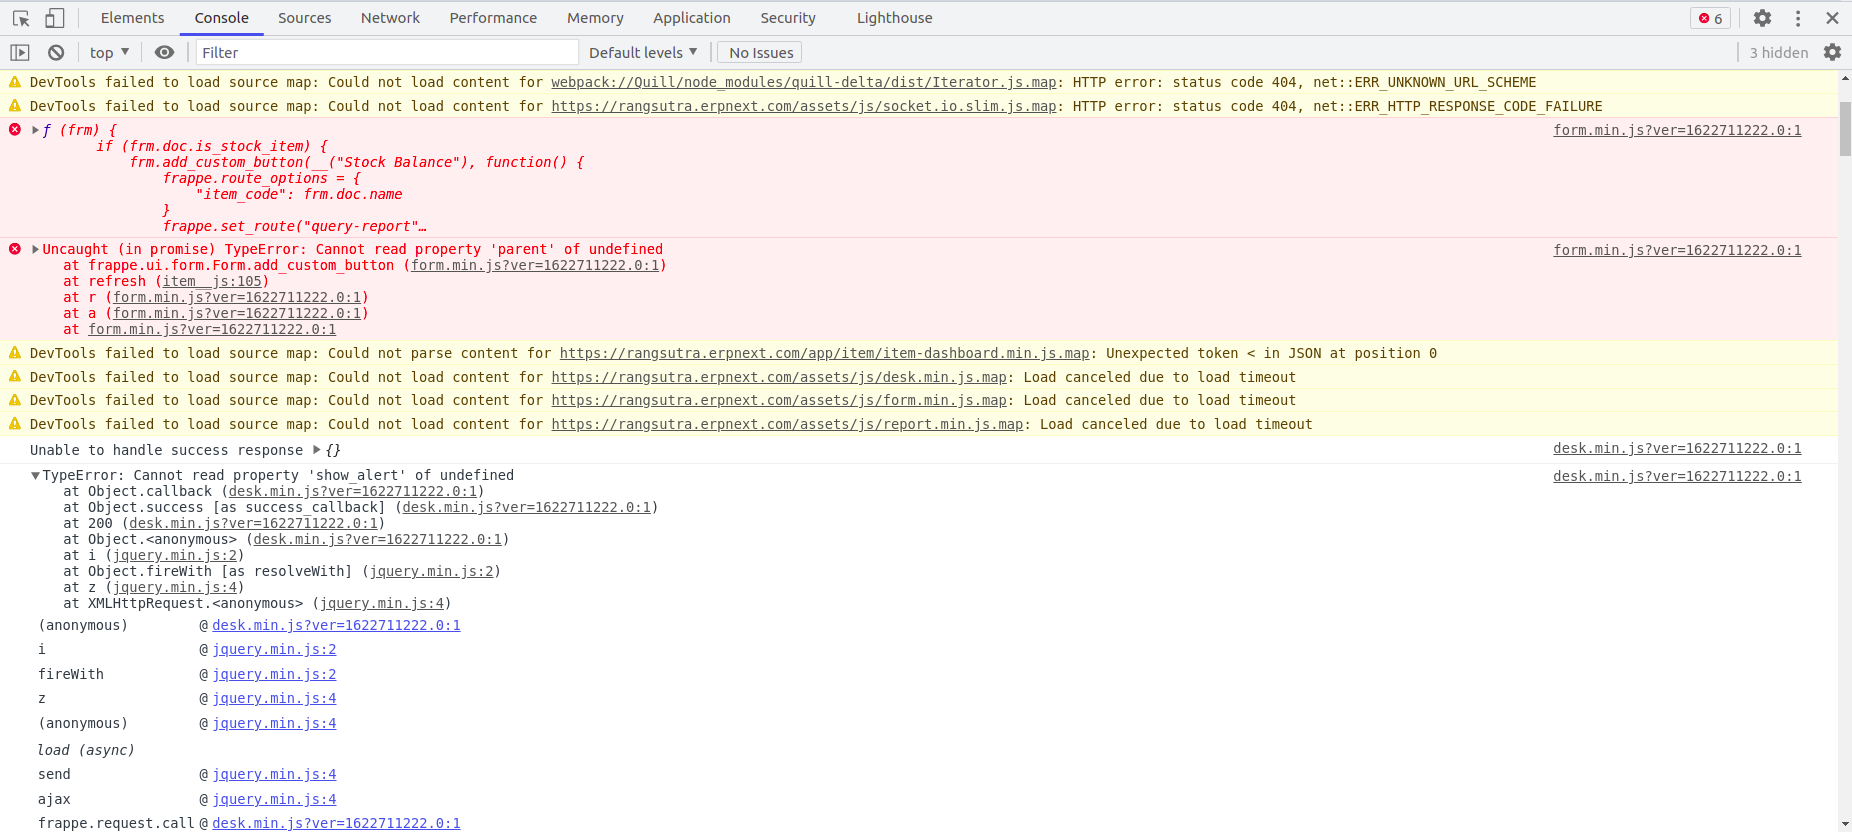Open the Default levels dropdown
The height and width of the screenshot is (832, 1852).
tap(643, 52)
